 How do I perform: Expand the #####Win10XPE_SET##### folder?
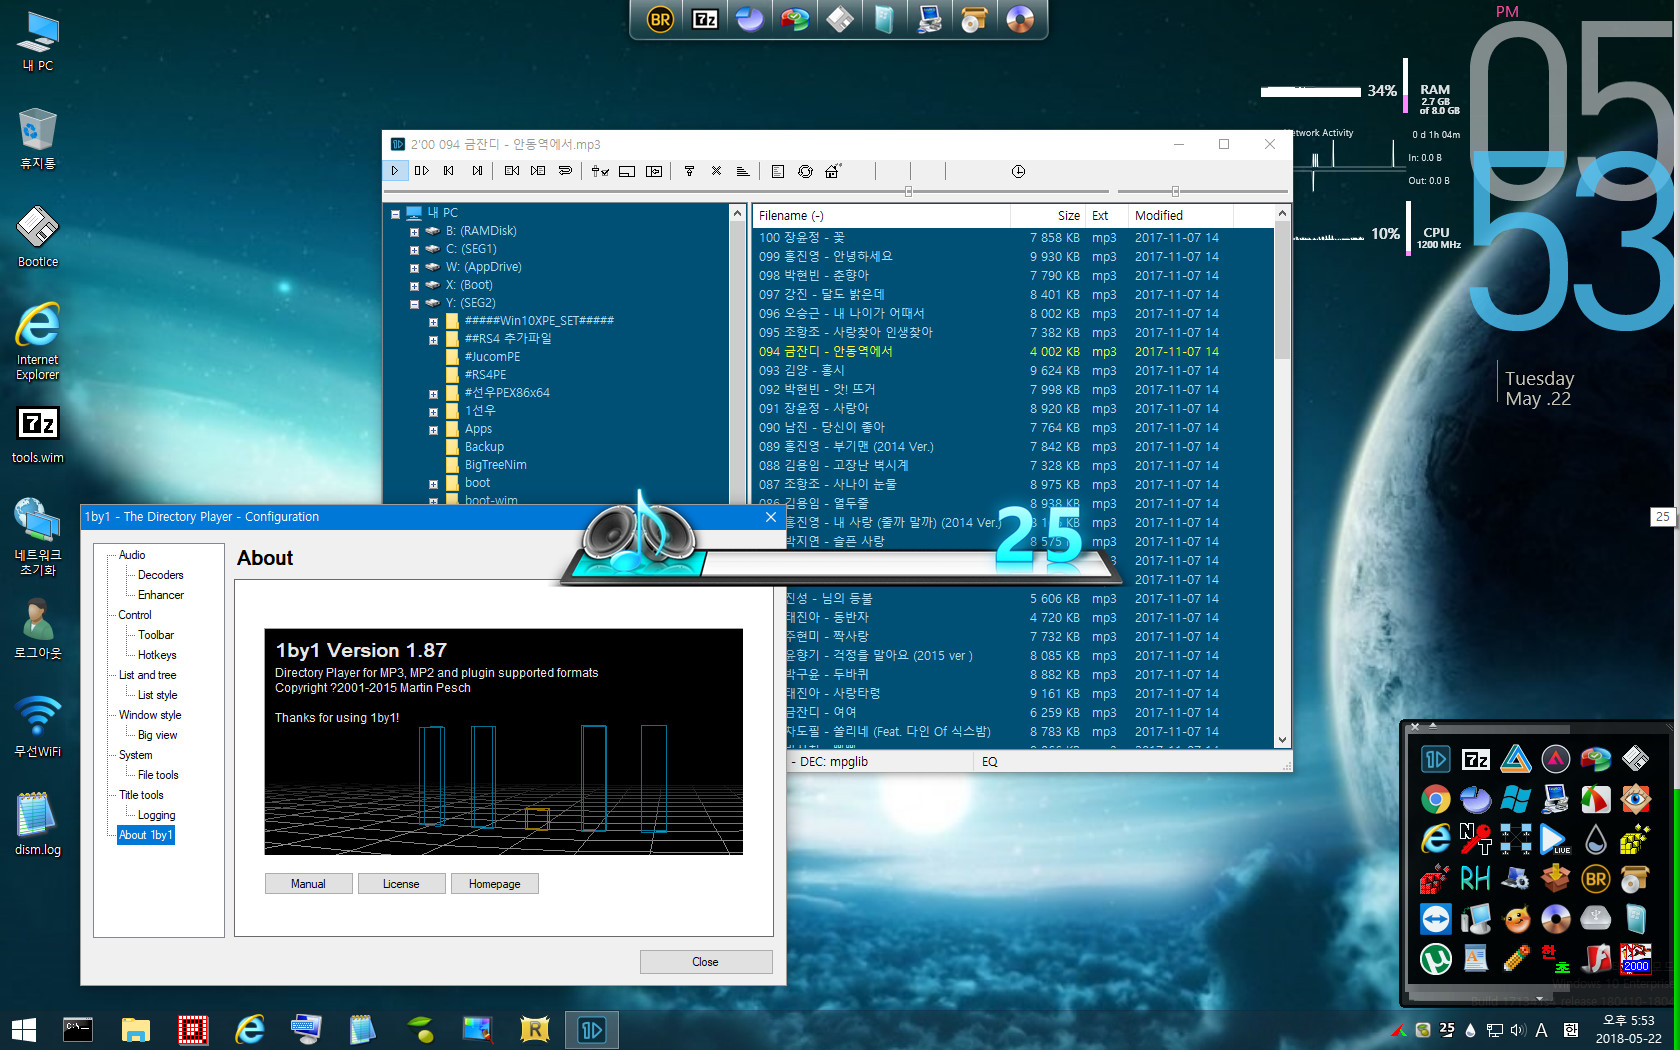[x=433, y=322]
